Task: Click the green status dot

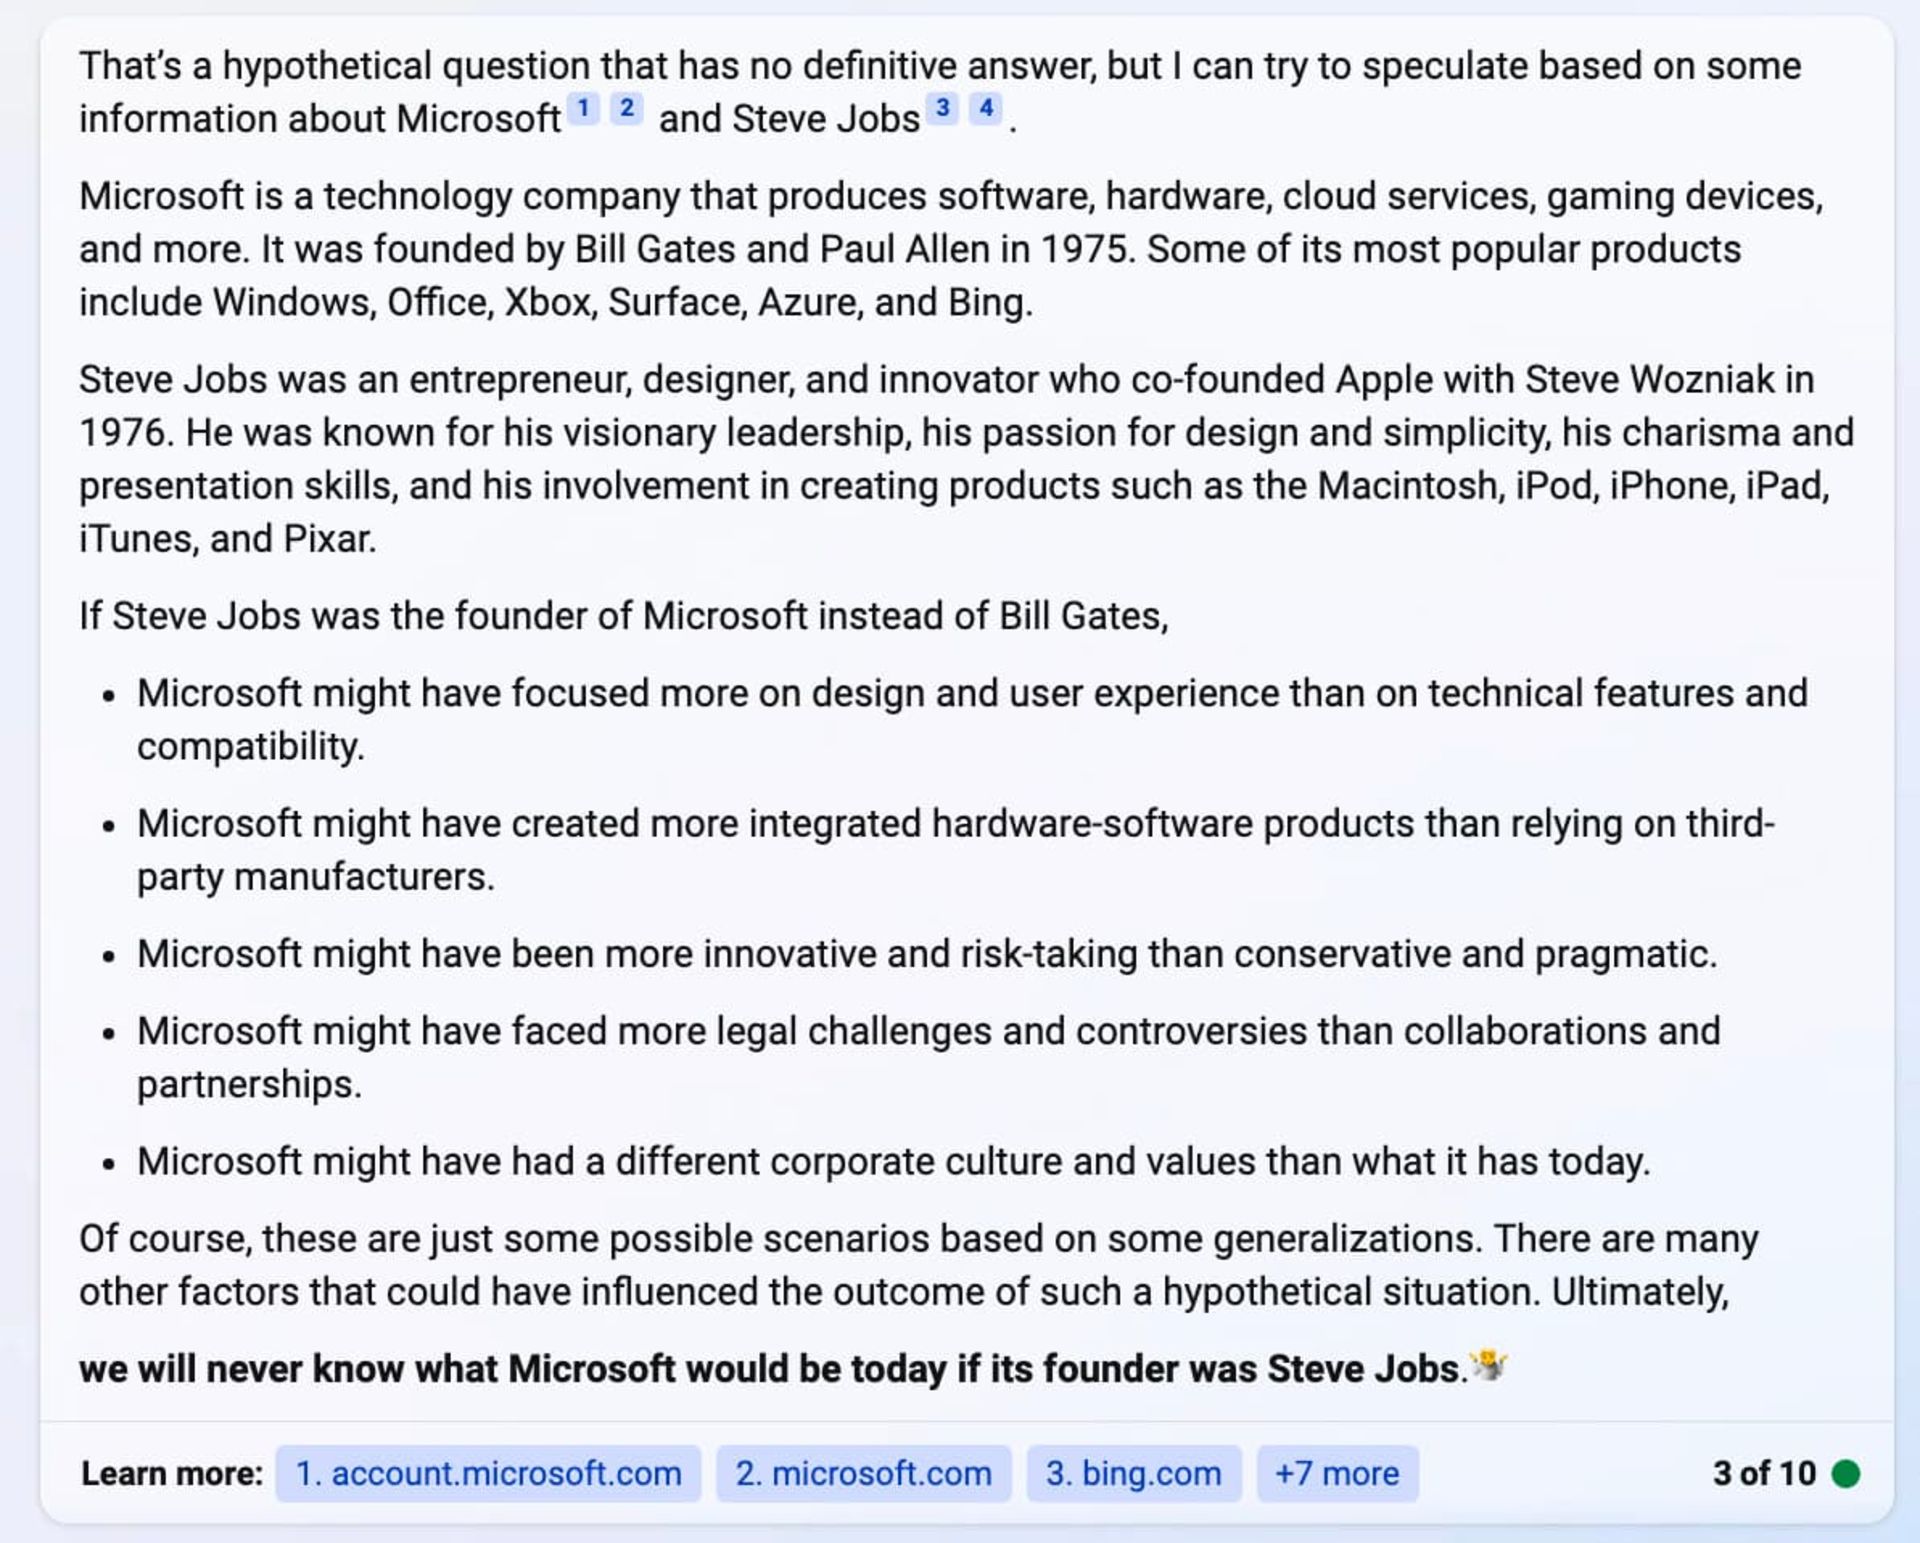Action: point(1845,1473)
